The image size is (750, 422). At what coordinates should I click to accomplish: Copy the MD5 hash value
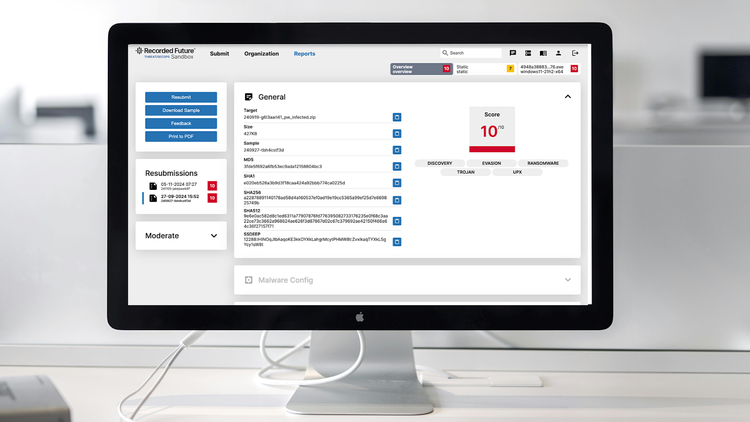point(397,165)
